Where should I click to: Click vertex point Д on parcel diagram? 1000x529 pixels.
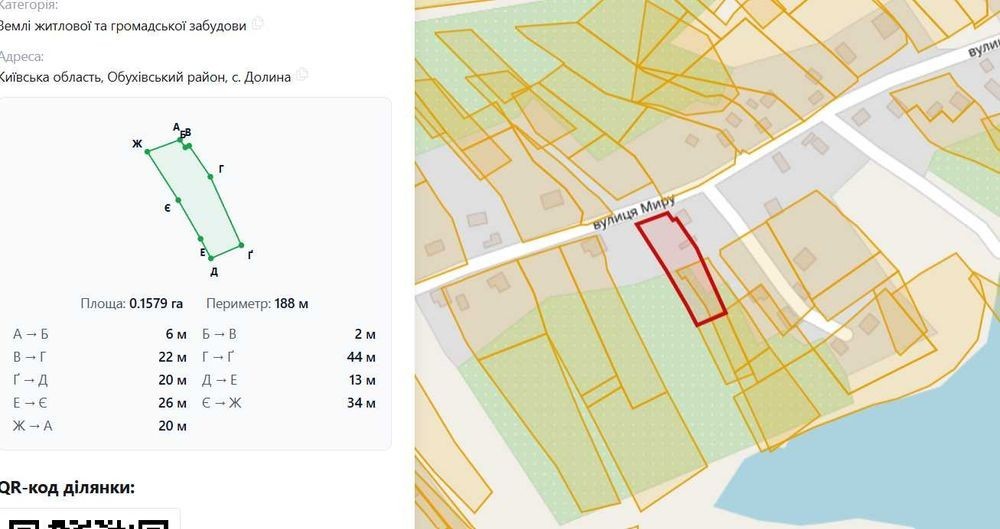point(211,258)
